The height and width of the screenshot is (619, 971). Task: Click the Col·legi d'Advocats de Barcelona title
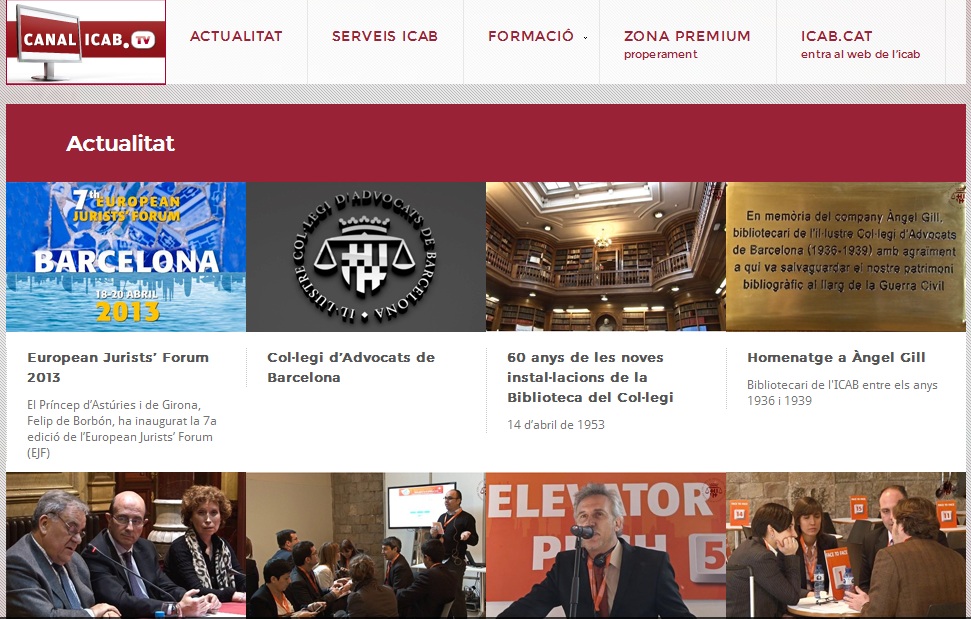pyautogui.click(x=351, y=367)
